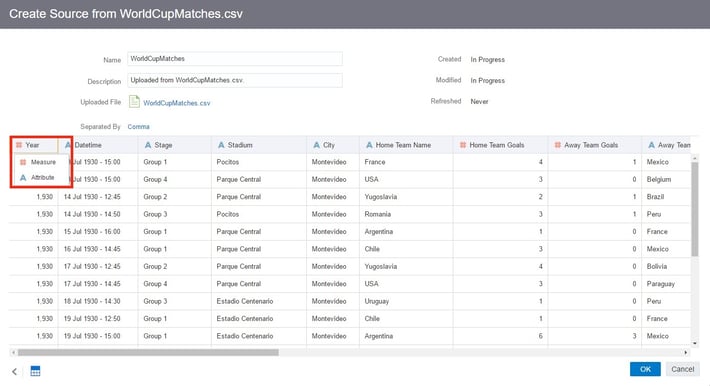Click the scroll-right arrow of the horizontal scrollbar

686,352
